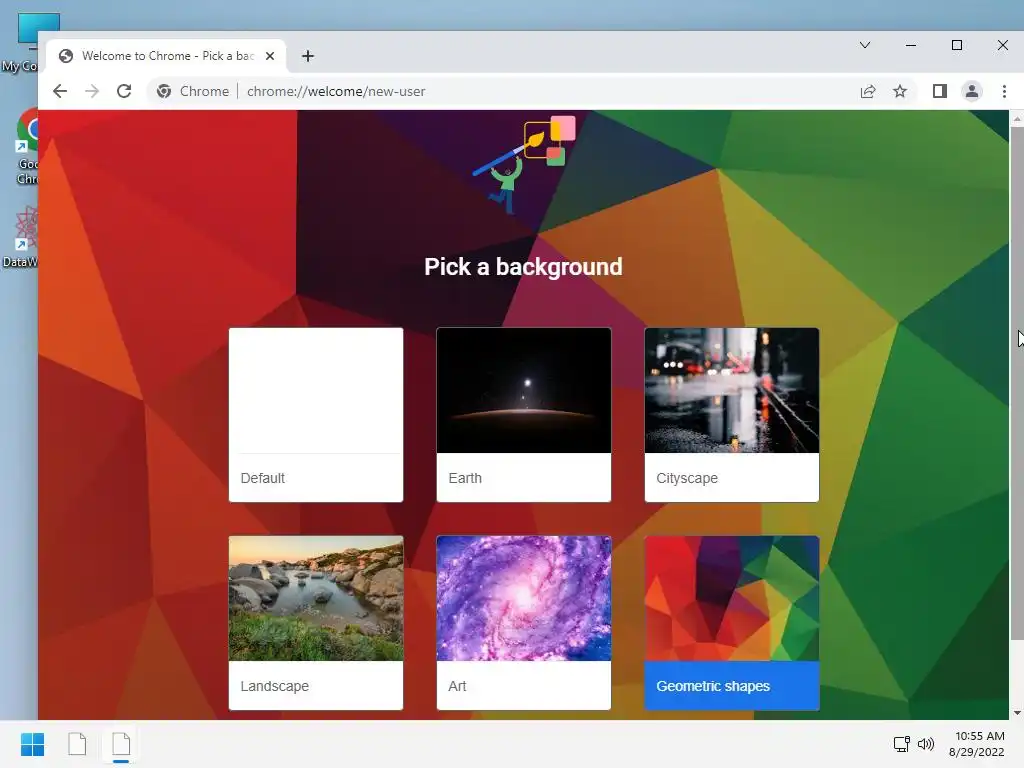Close the Welcome to Chrome tab
Viewport: 1024px width, 768px height.
pyautogui.click(x=270, y=56)
